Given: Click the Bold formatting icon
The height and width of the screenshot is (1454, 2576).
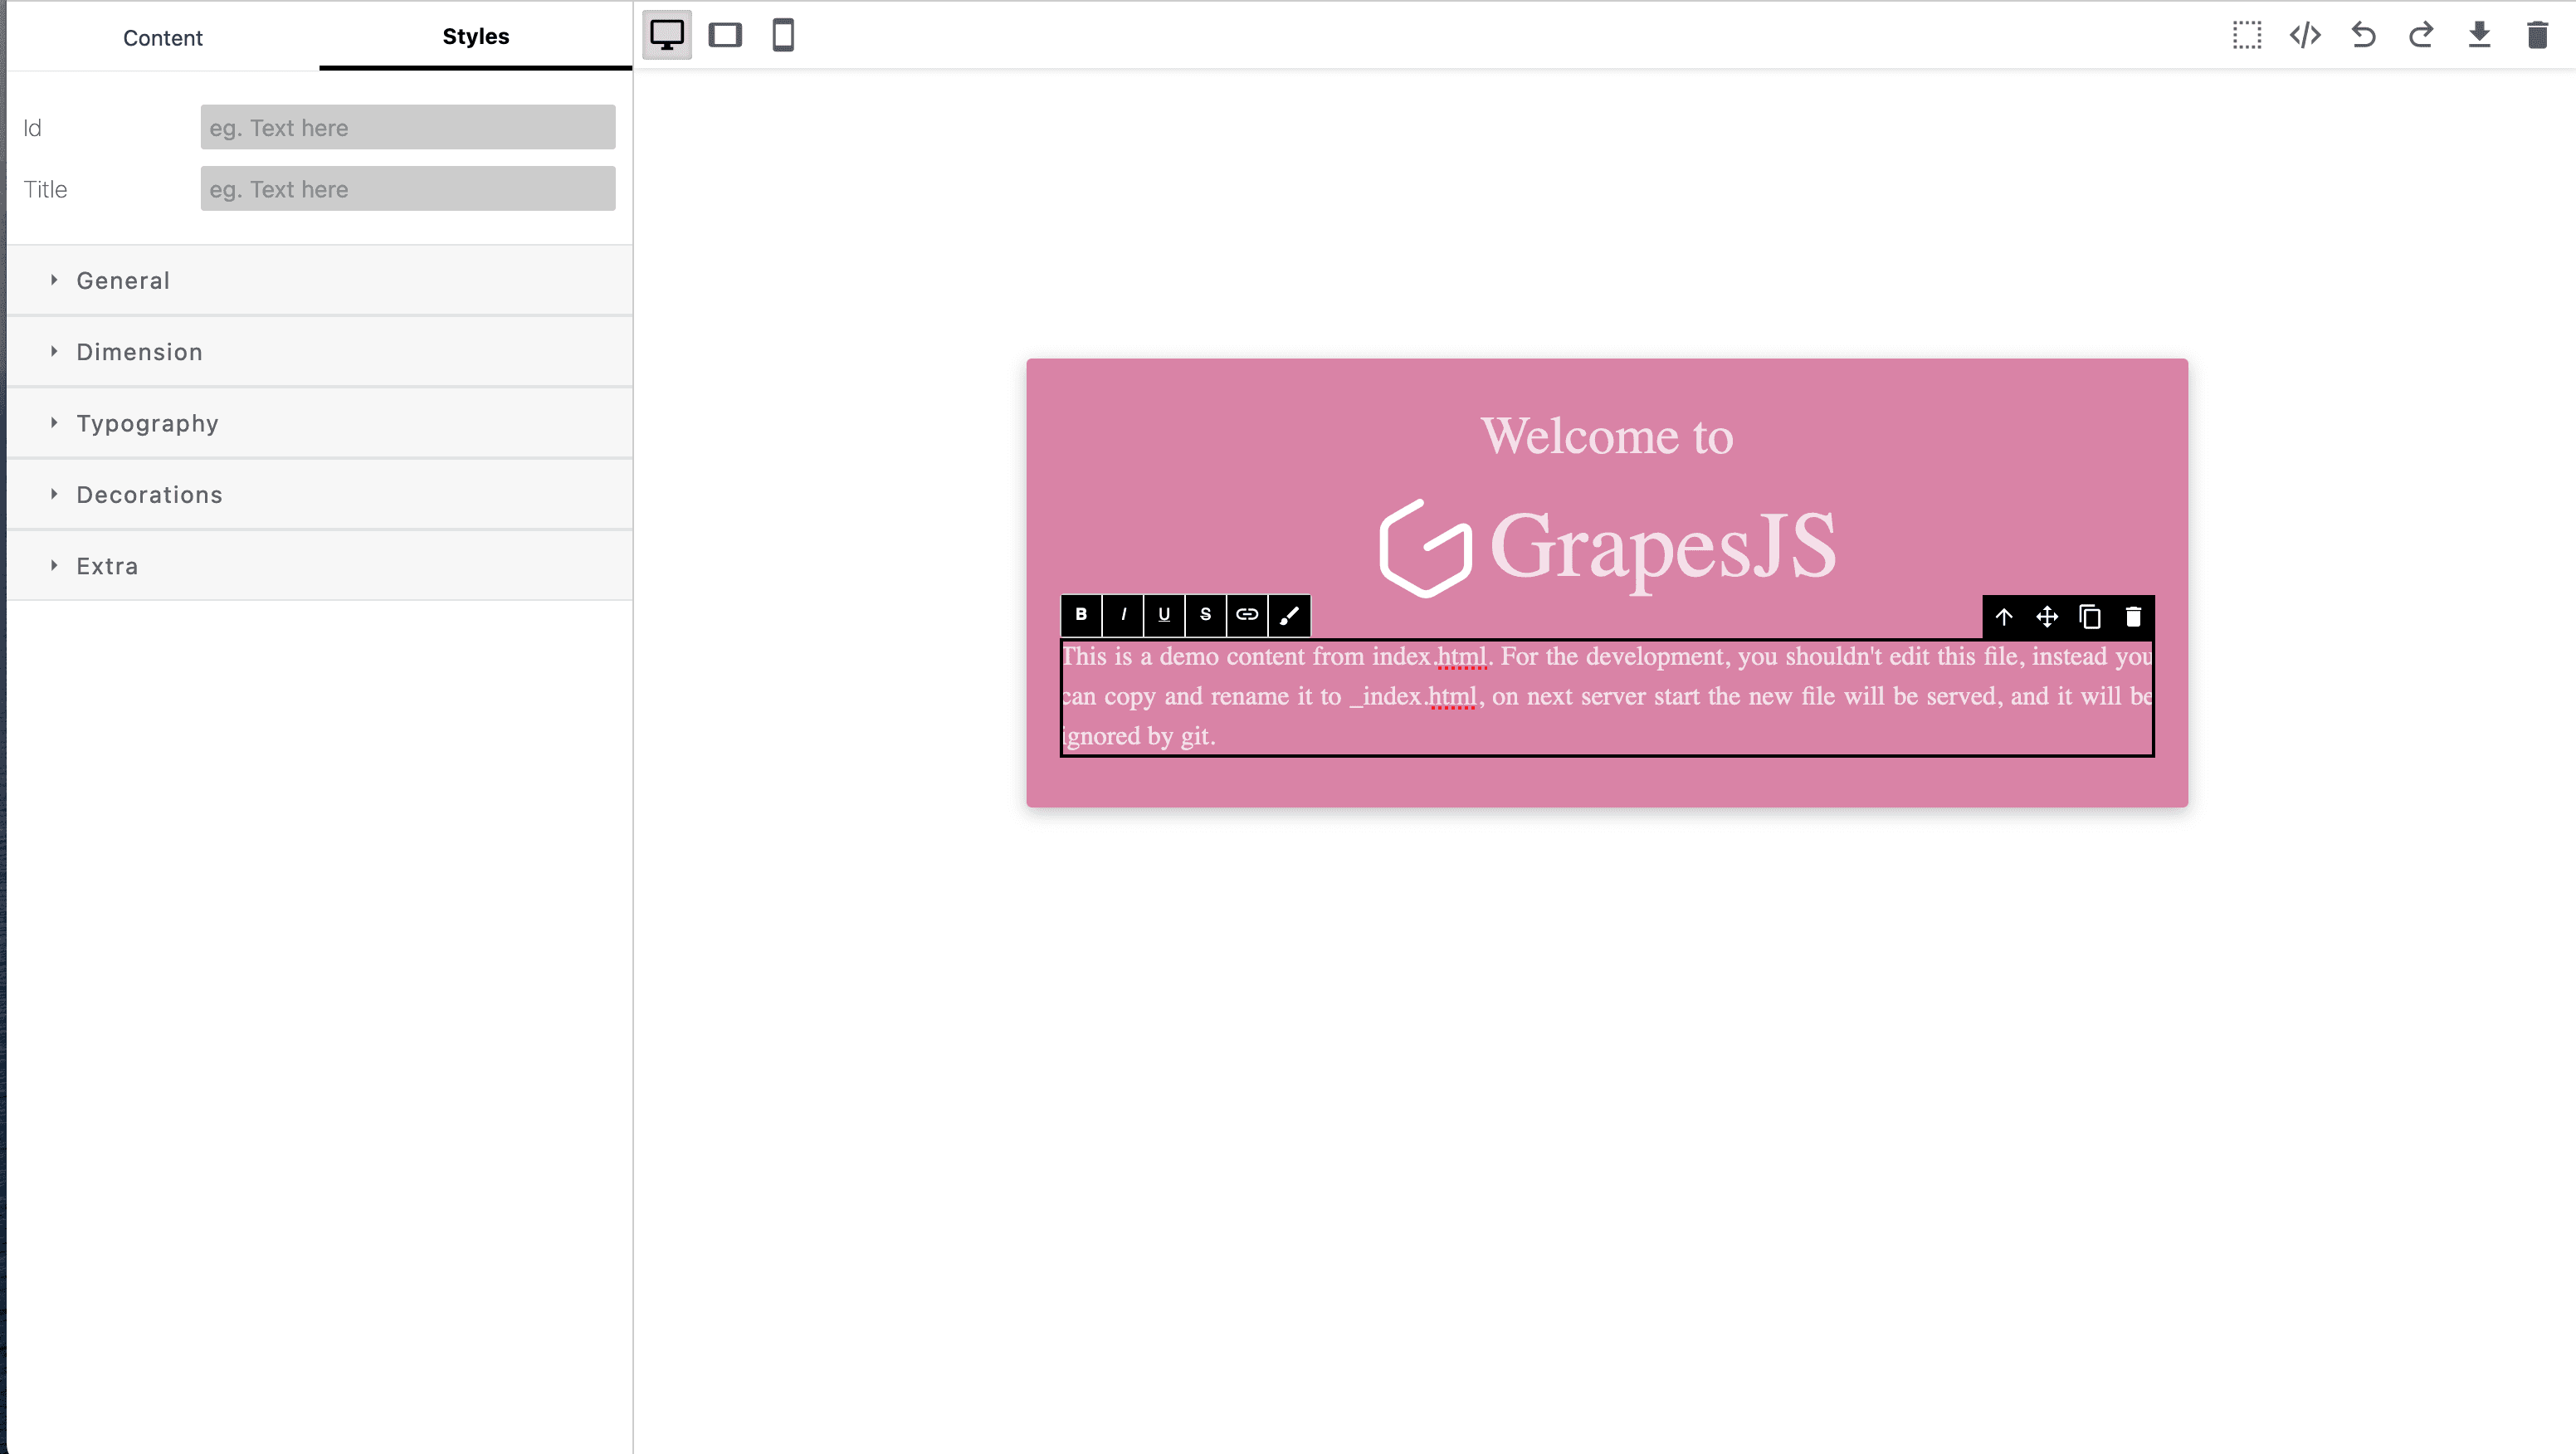Looking at the screenshot, I should [x=1083, y=614].
